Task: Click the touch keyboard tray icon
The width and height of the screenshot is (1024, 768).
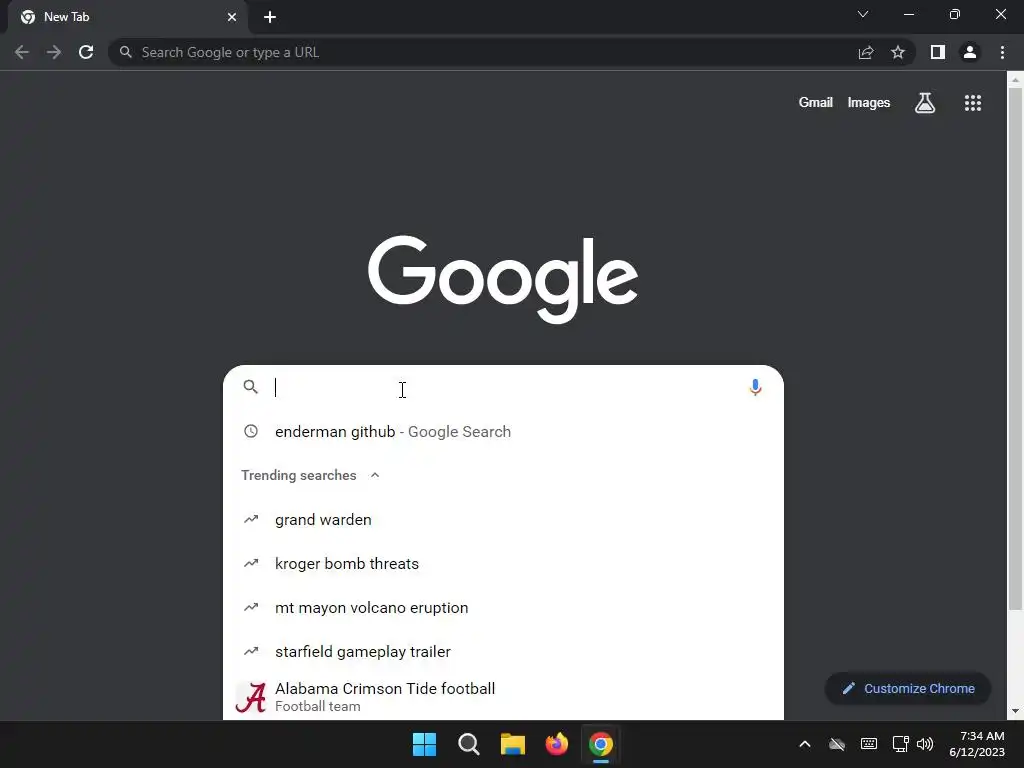Action: coord(869,744)
